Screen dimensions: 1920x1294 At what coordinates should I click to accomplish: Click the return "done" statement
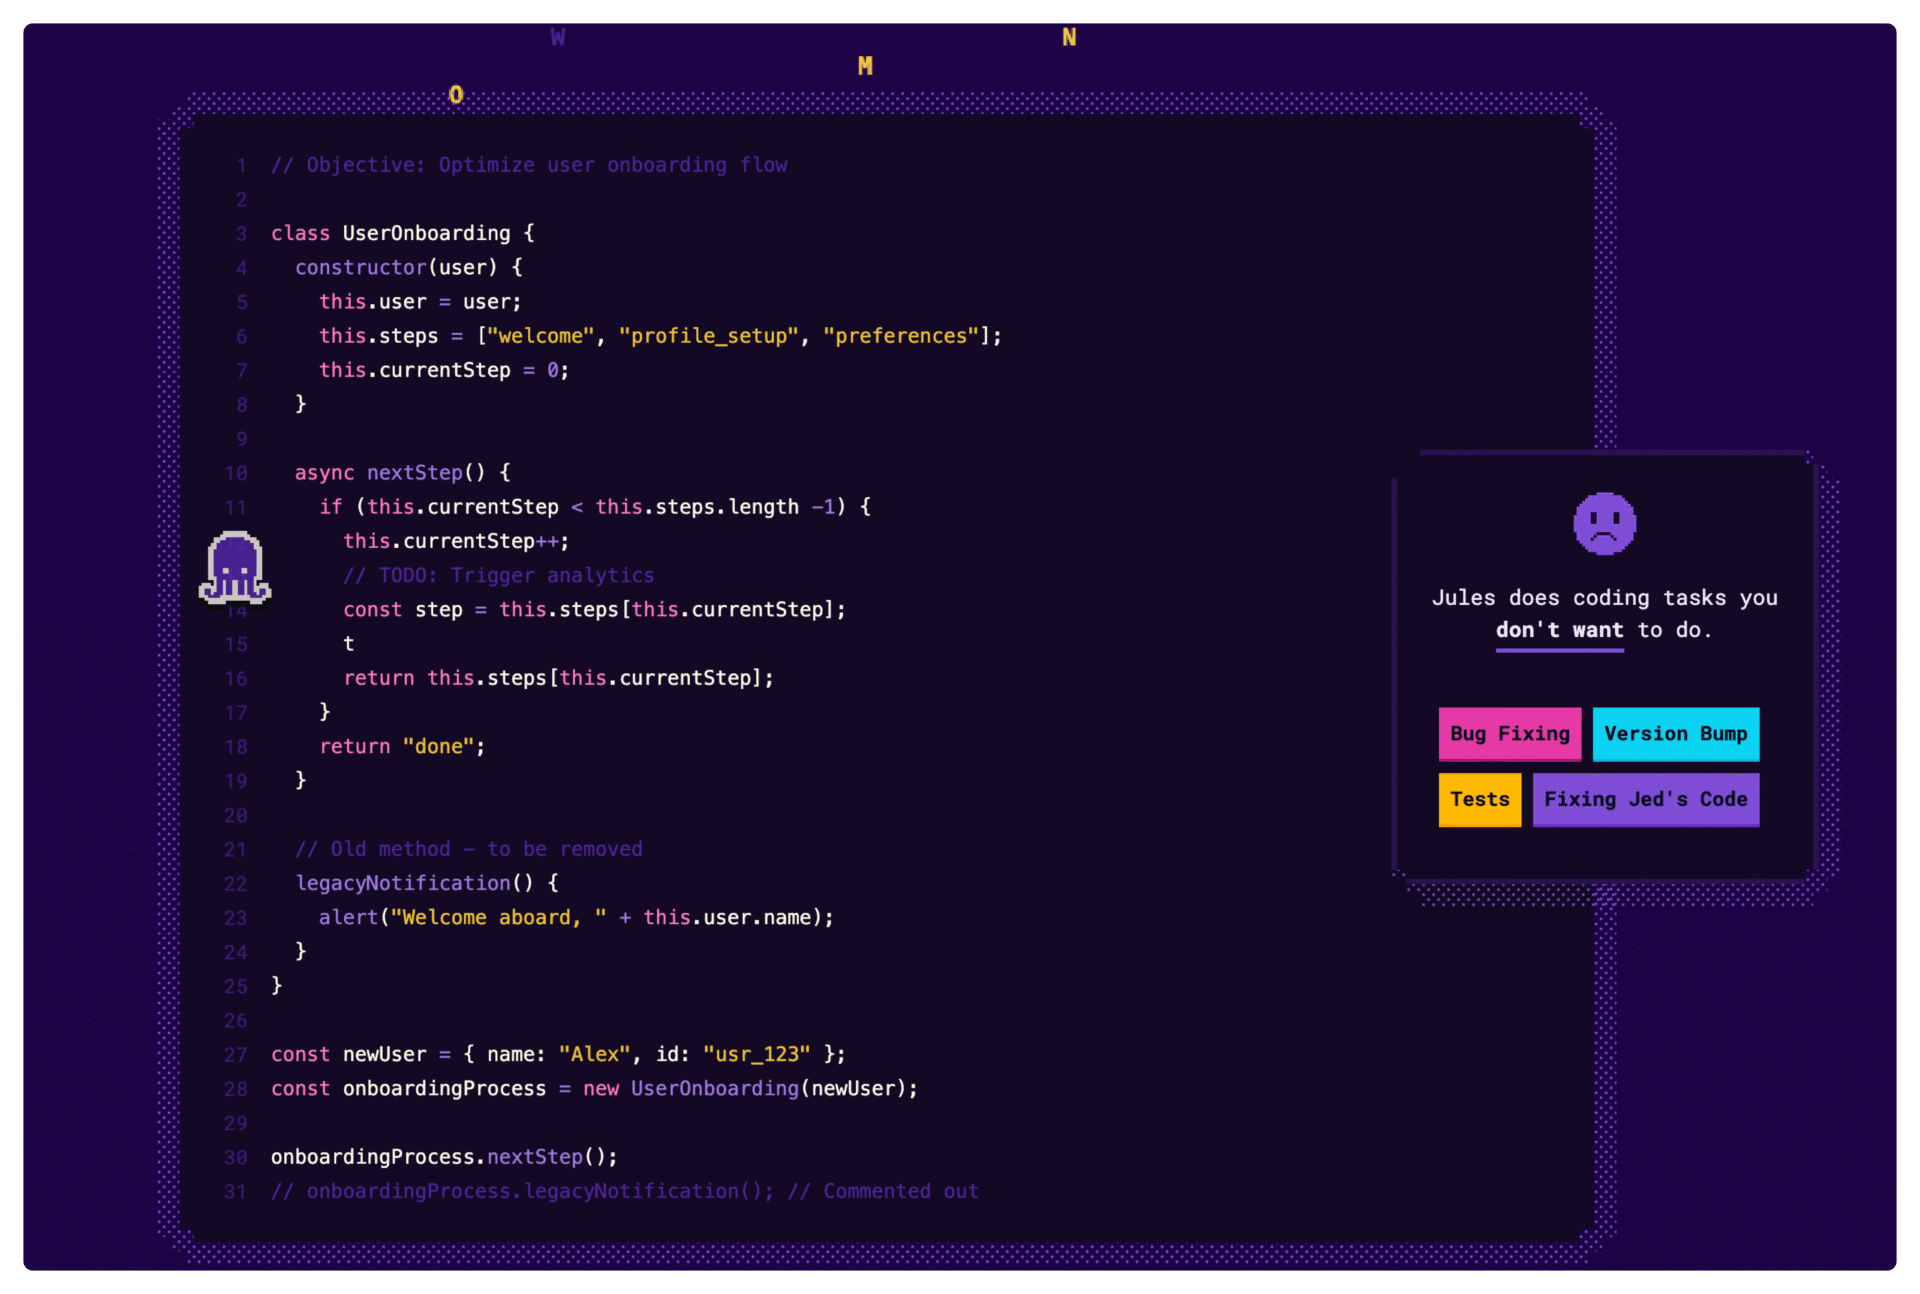click(x=402, y=746)
